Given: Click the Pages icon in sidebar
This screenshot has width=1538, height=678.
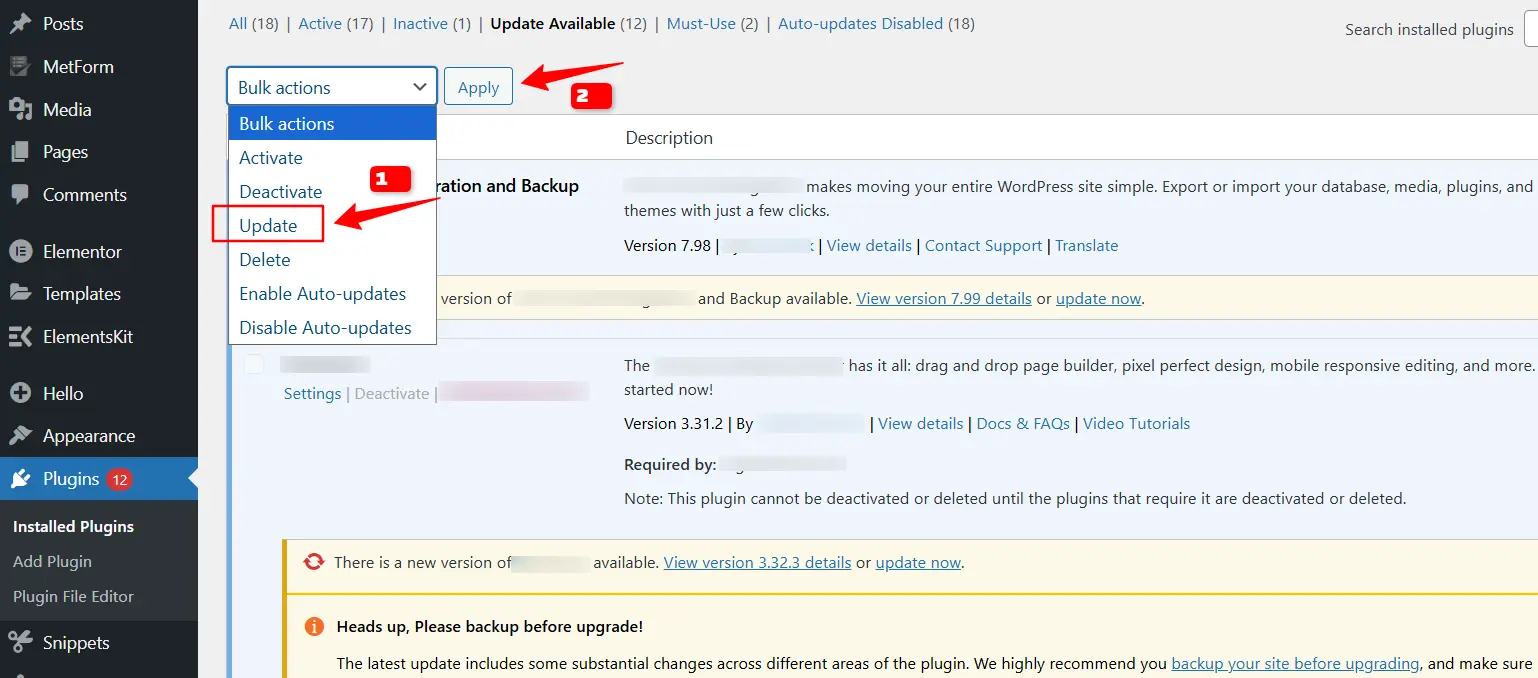Looking at the screenshot, I should (x=20, y=152).
